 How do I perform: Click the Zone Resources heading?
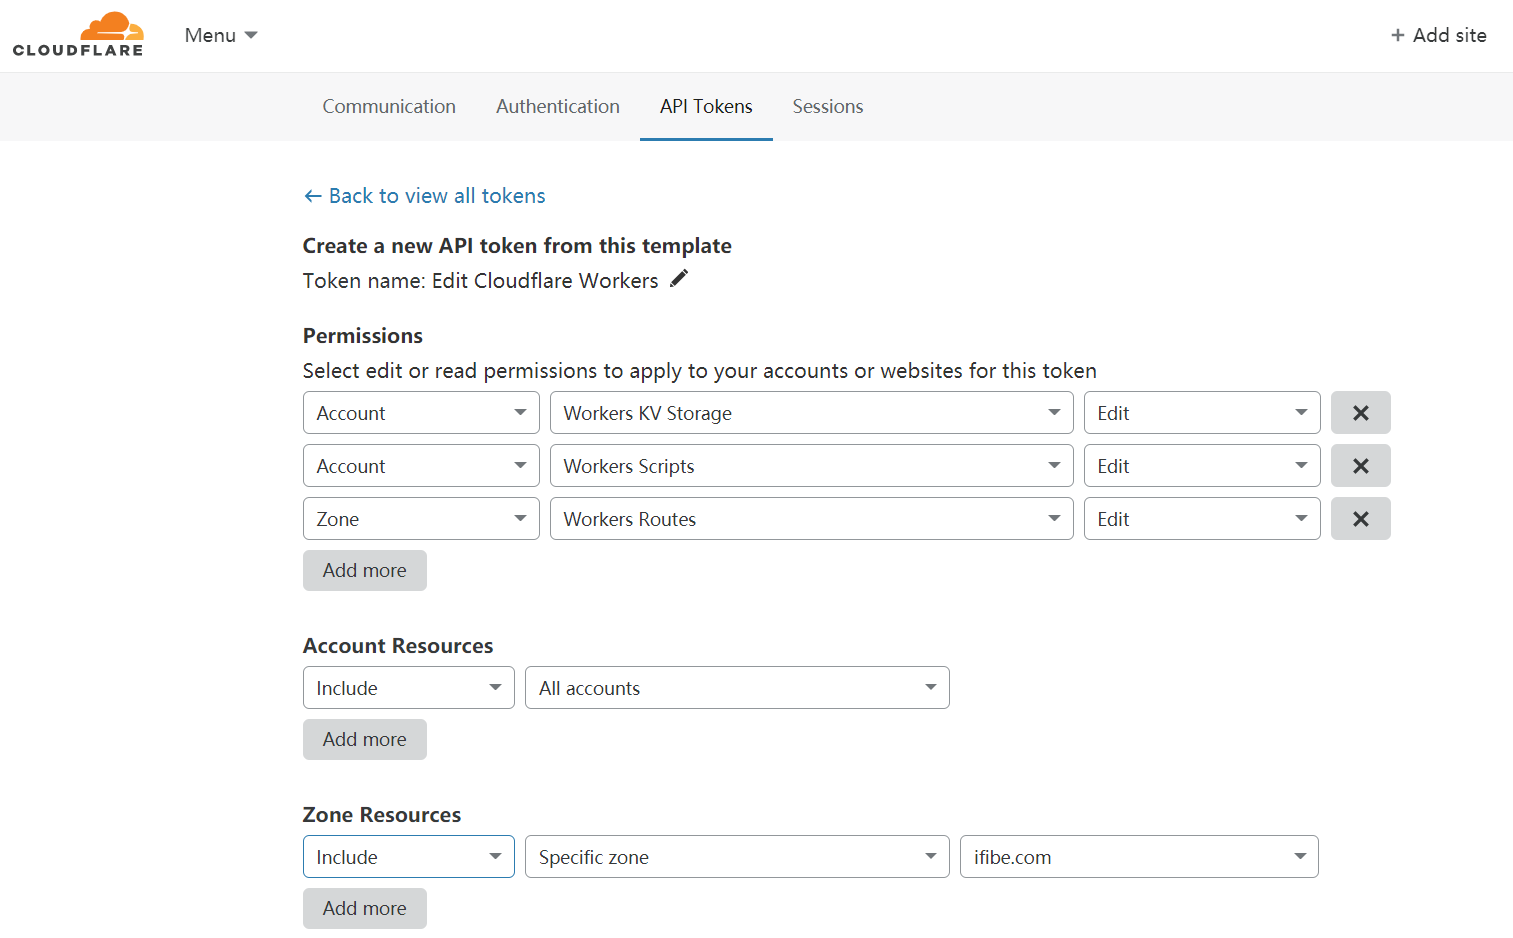[382, 815]
